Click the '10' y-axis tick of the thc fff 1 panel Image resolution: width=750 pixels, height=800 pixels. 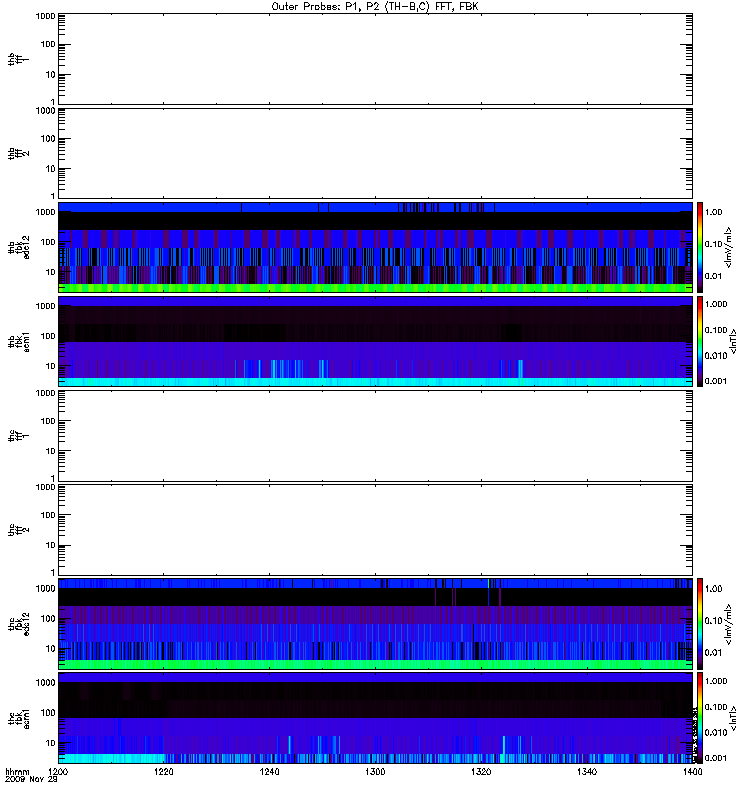click(51, 451)
